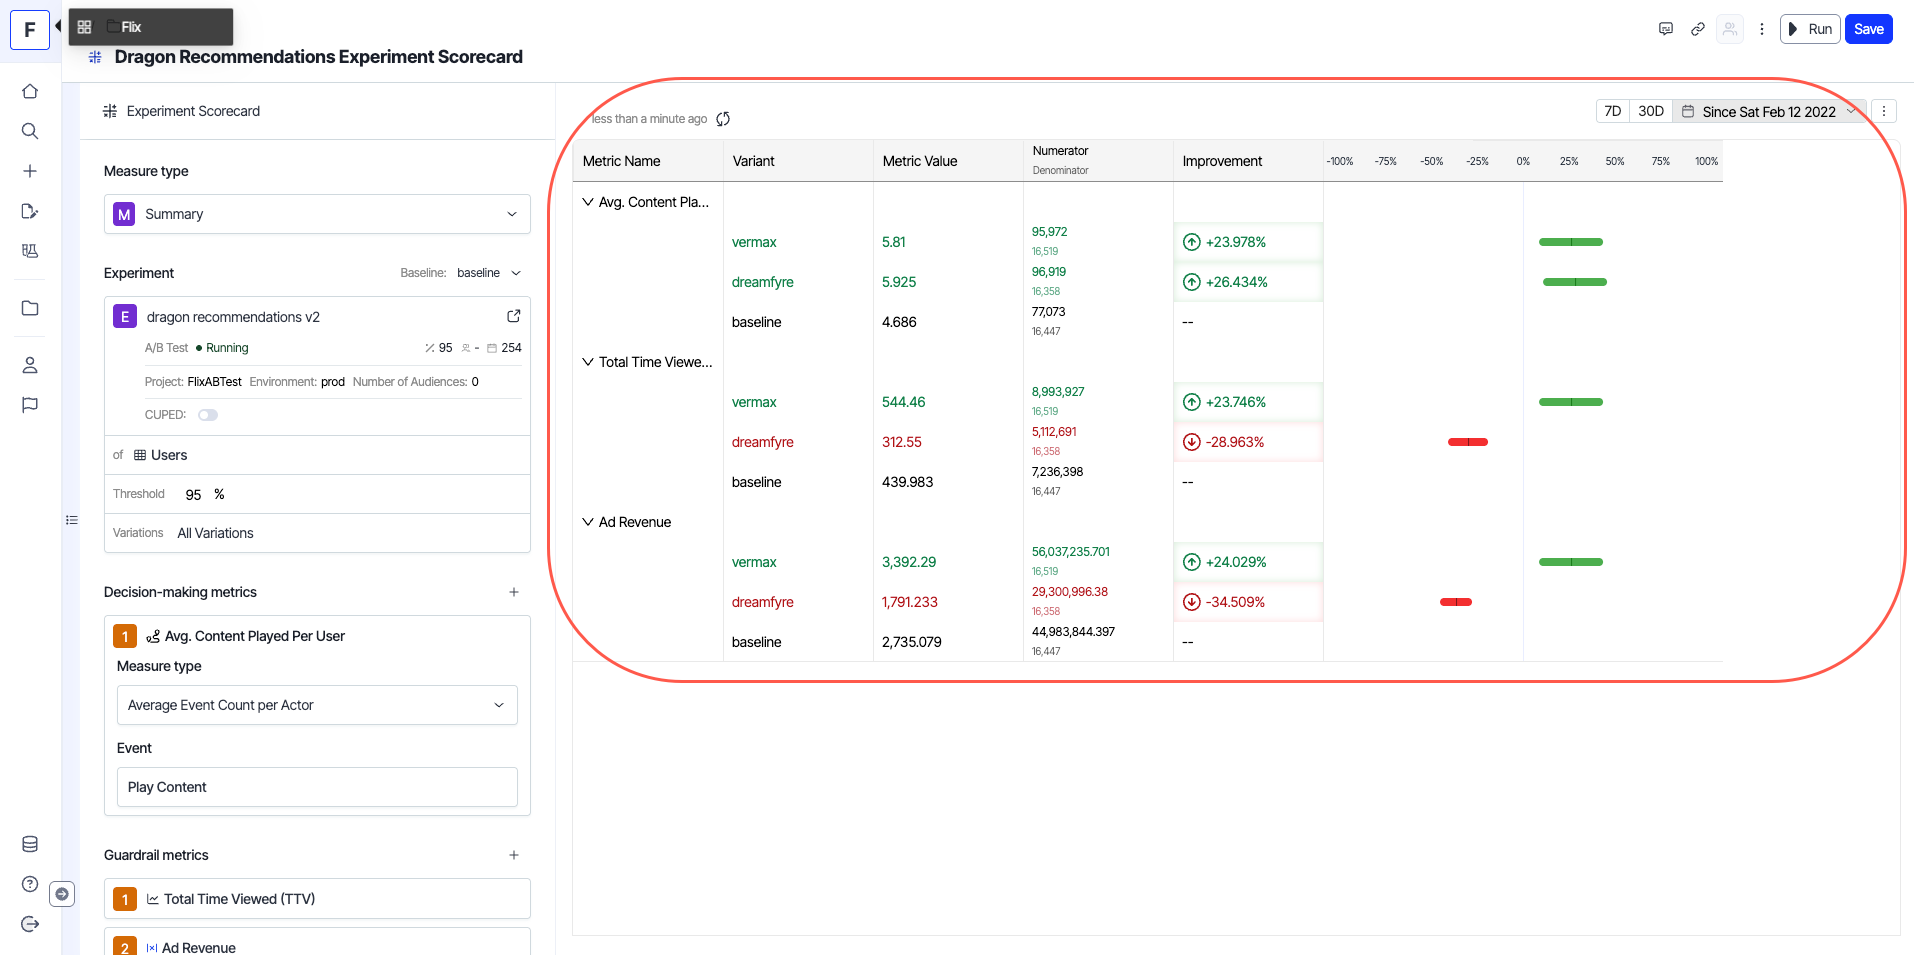Screen dimensions: 1914x955
Task: Click the Save button
Action: [1869, 29]
